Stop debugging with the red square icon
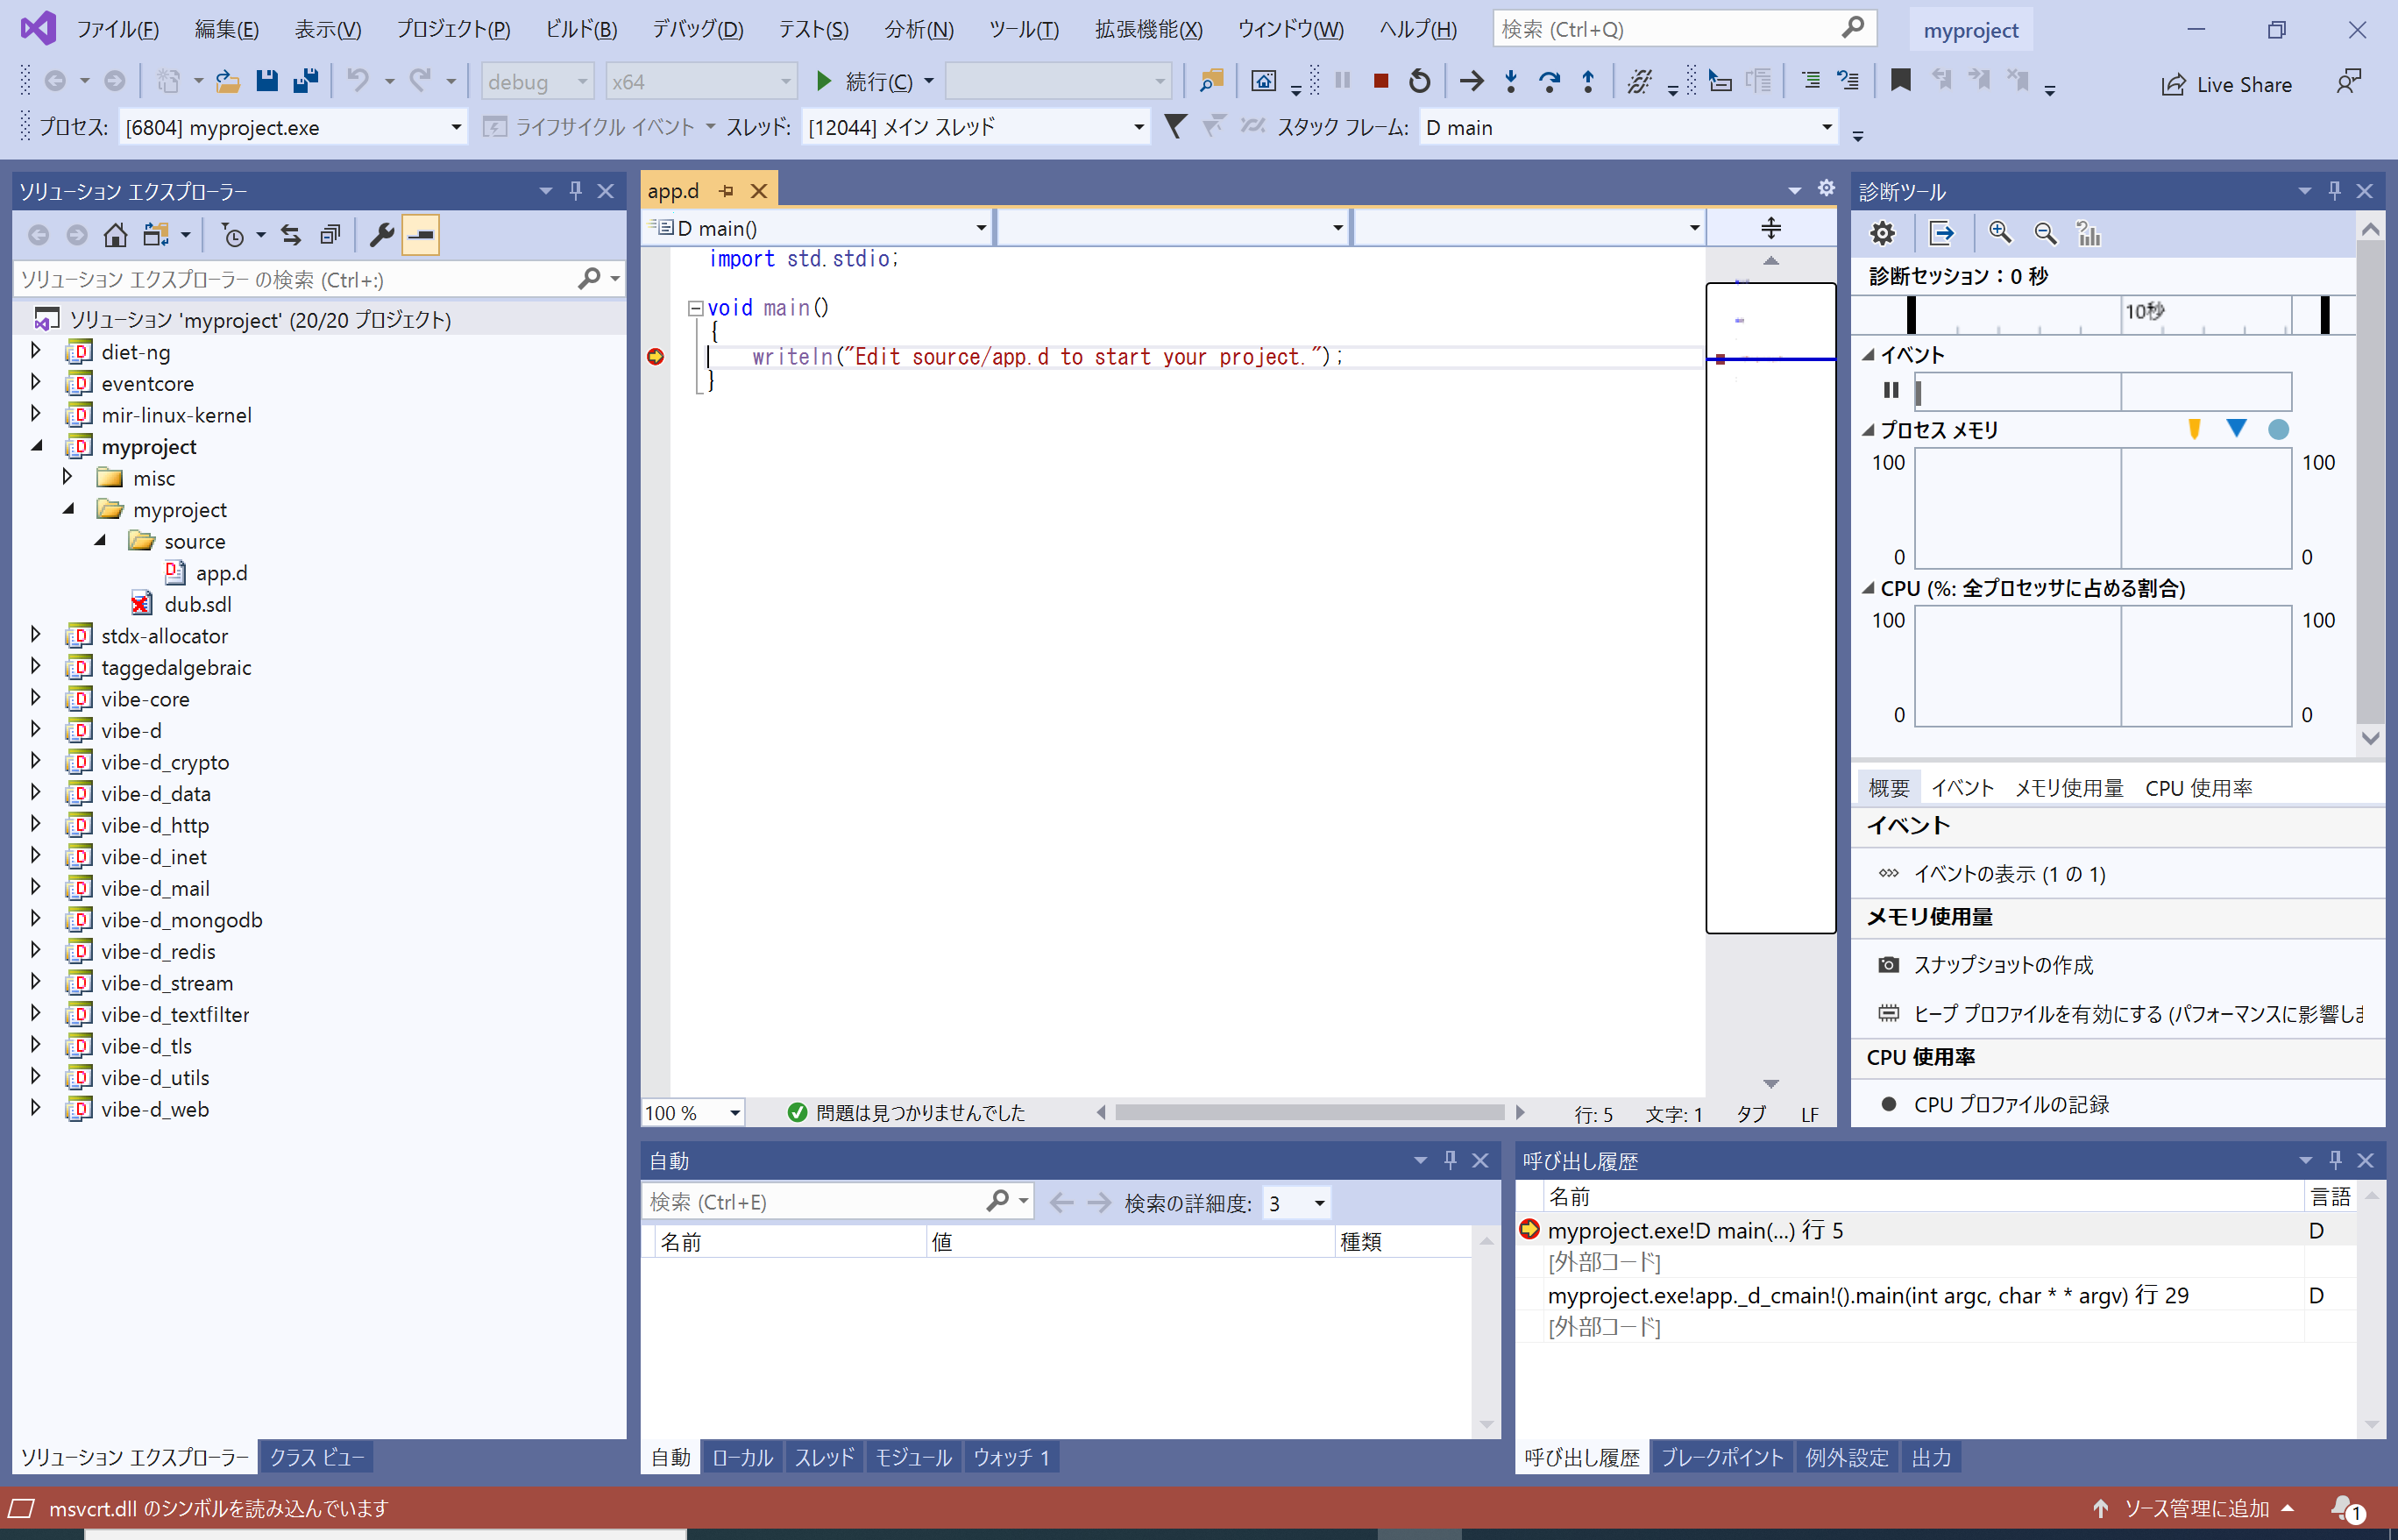Screen dimensions: 2398x1540 (x=1381, y=81)
